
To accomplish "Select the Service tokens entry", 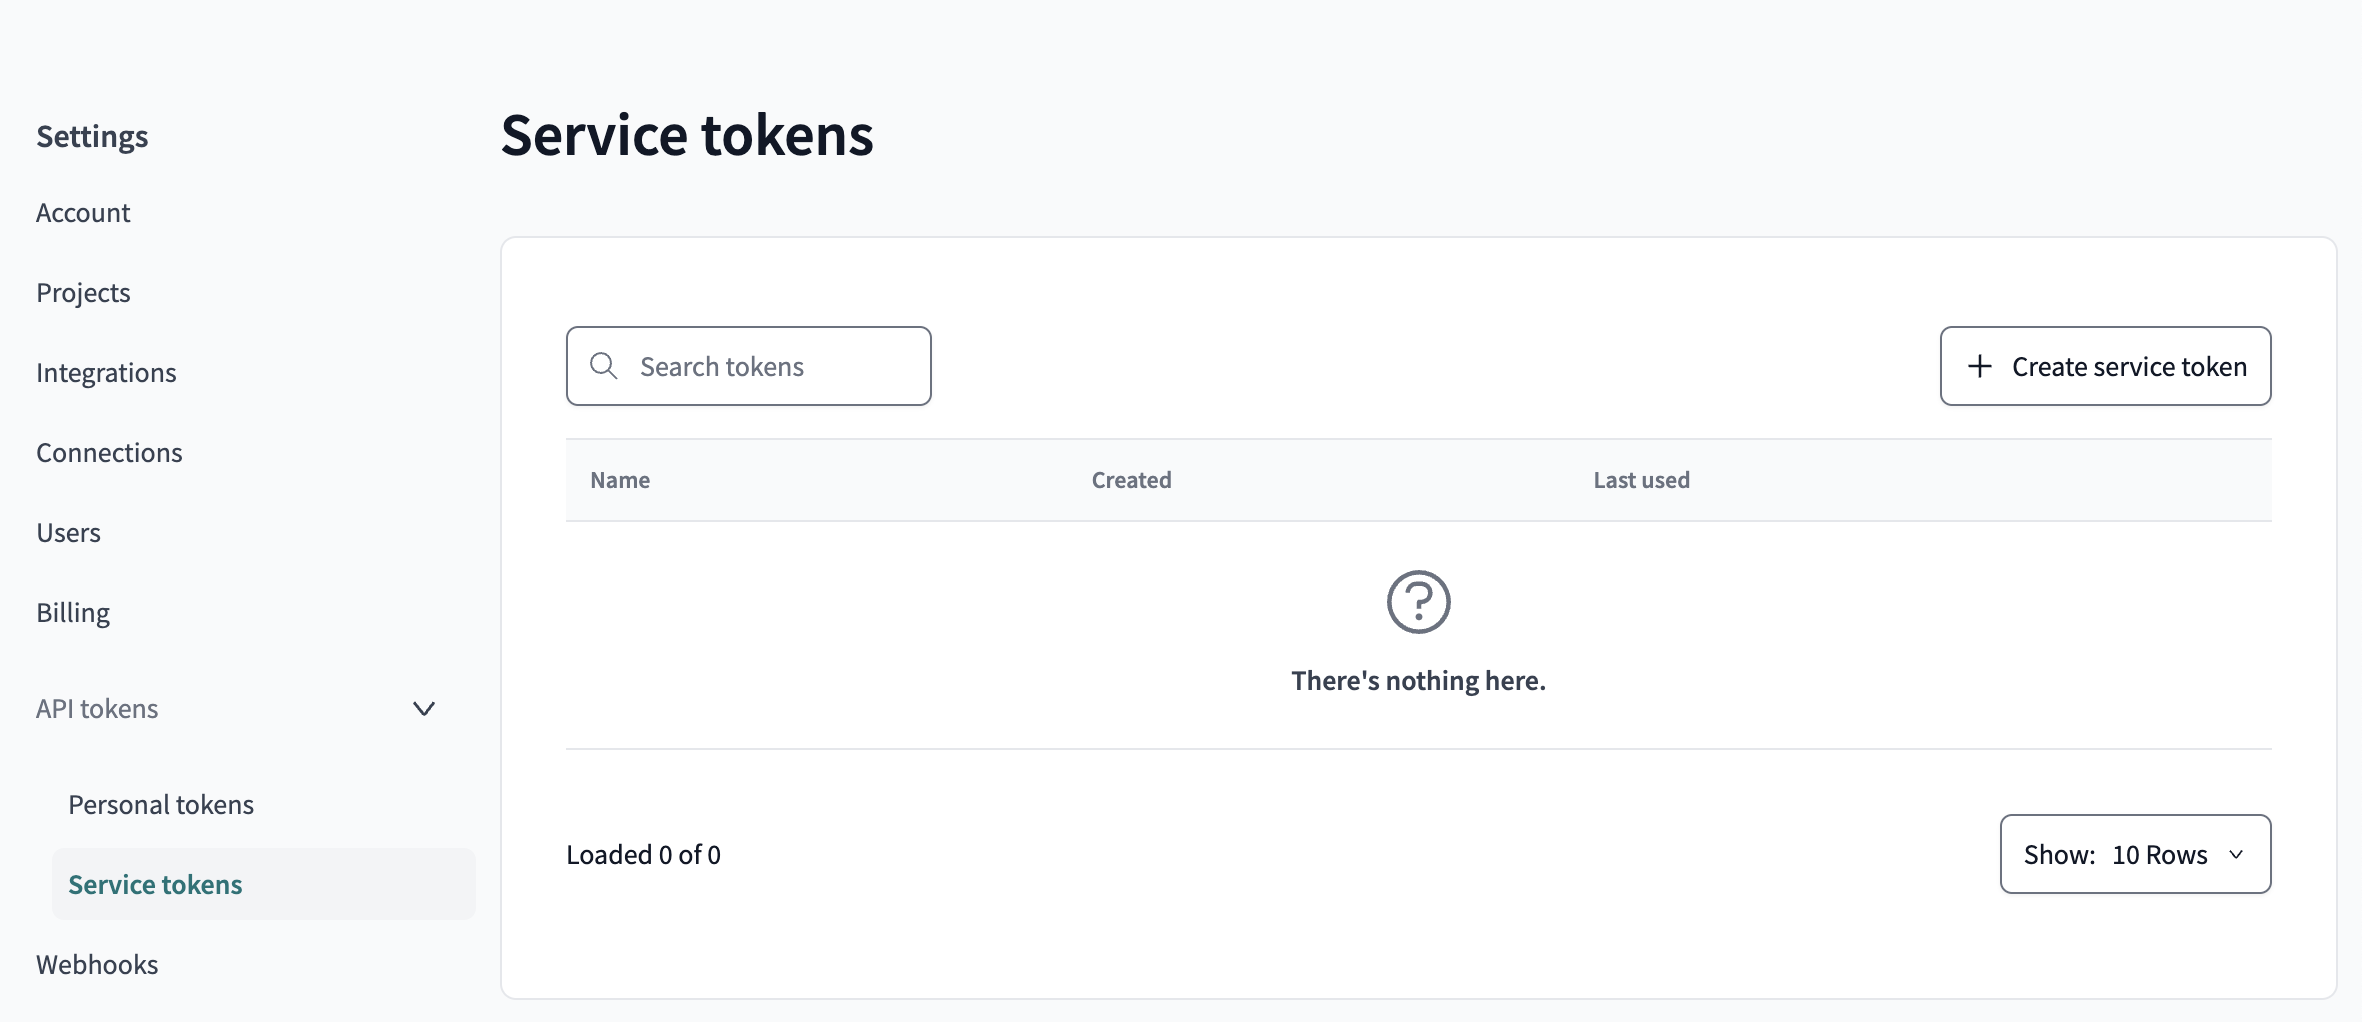I will pyautogui.click(x=155, y=884).
